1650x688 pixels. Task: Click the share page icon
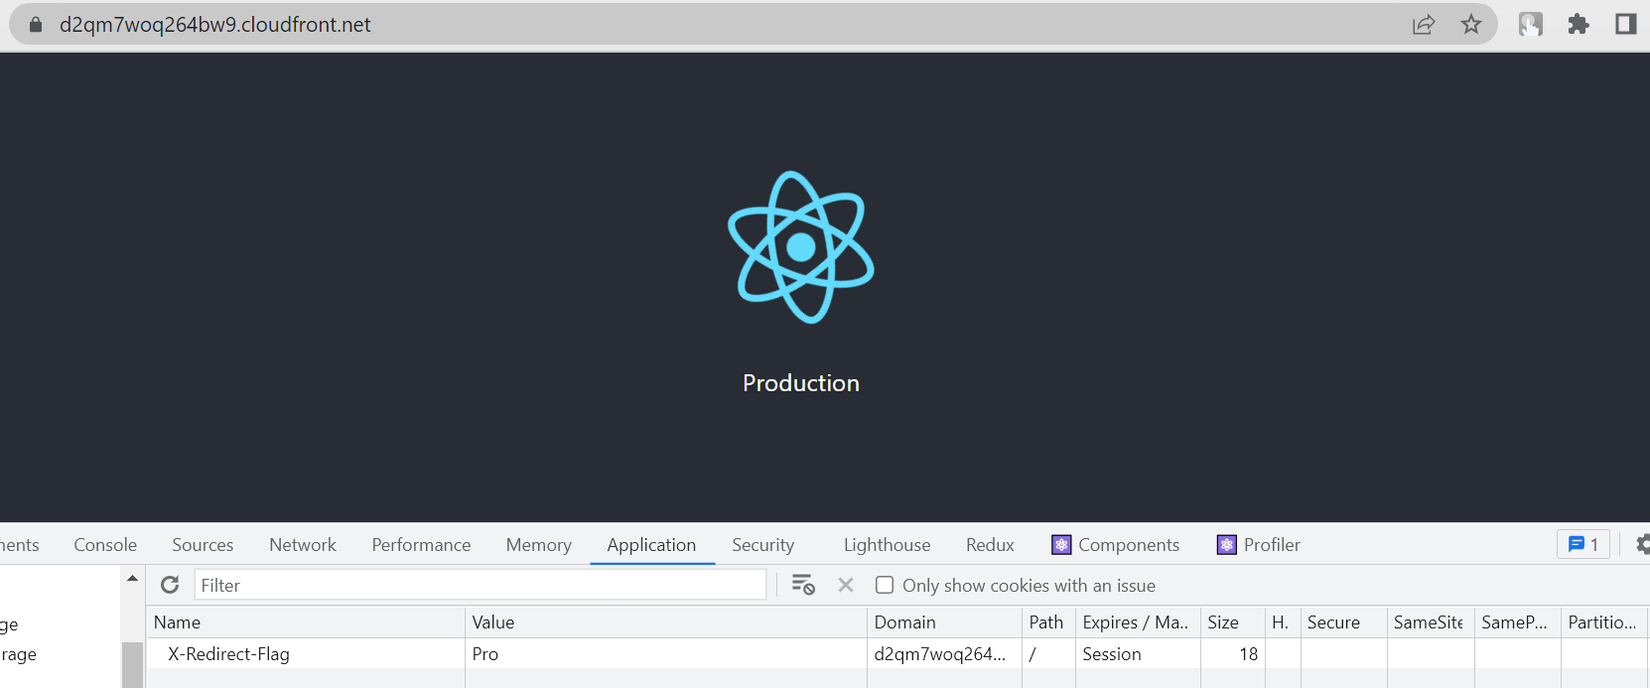1423,25
